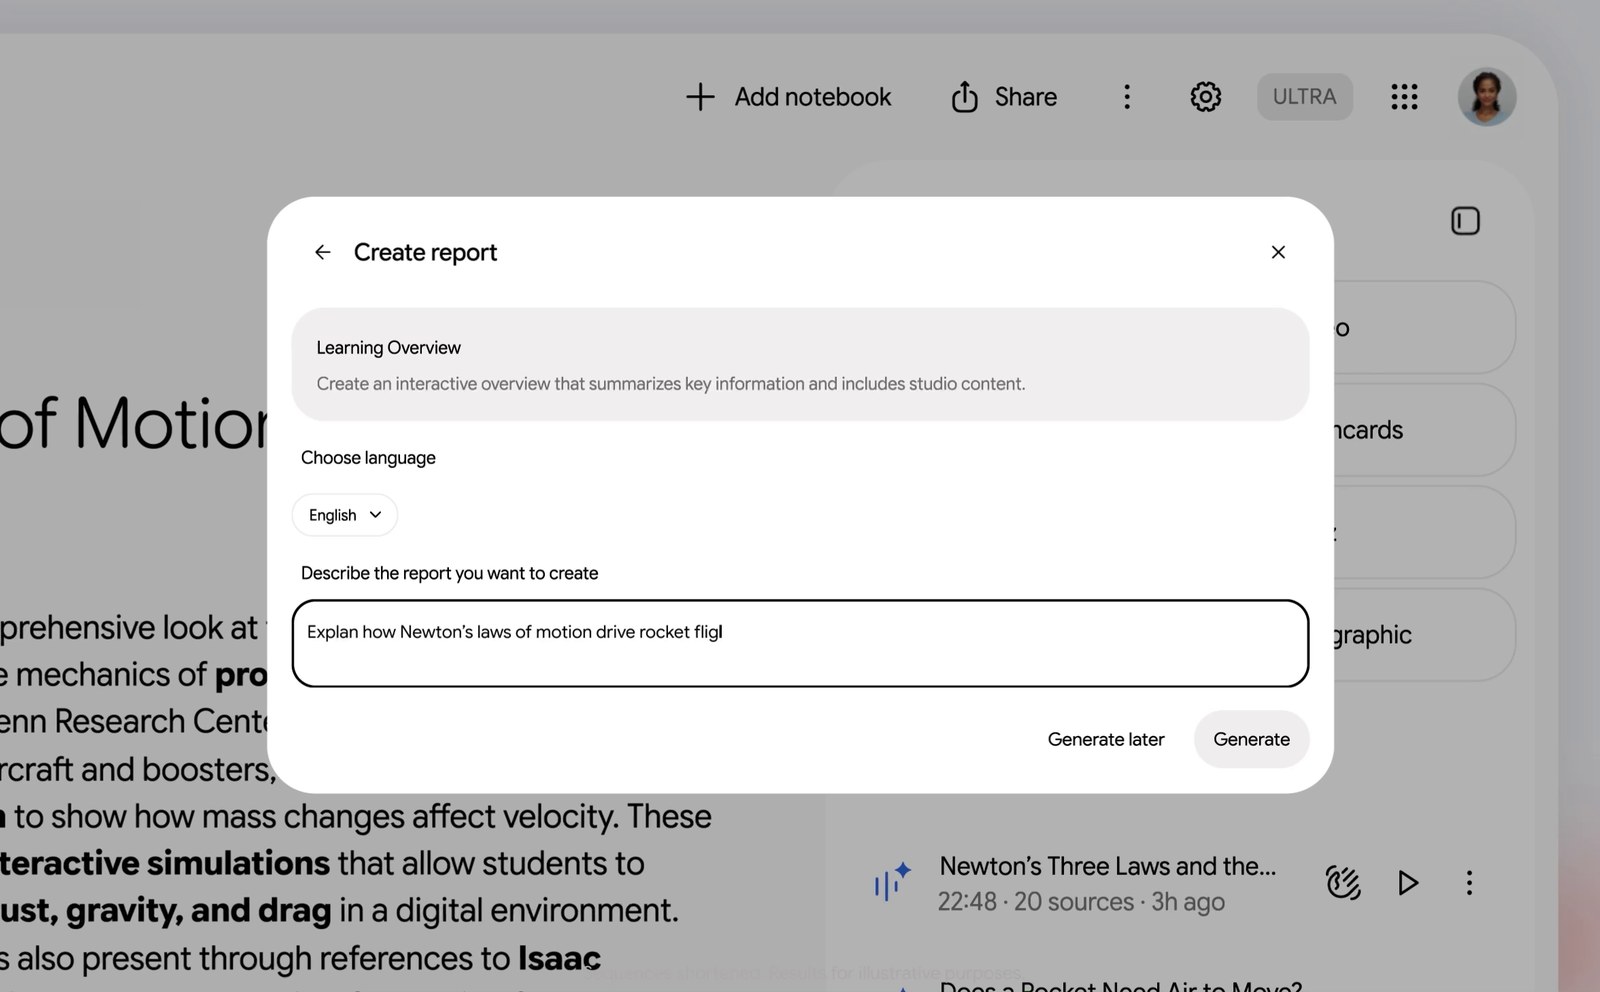This screenshot has width=1600, height=992.
Task: Click 'Describe the report you want to create' label
Action: click(x=449, y=573)
